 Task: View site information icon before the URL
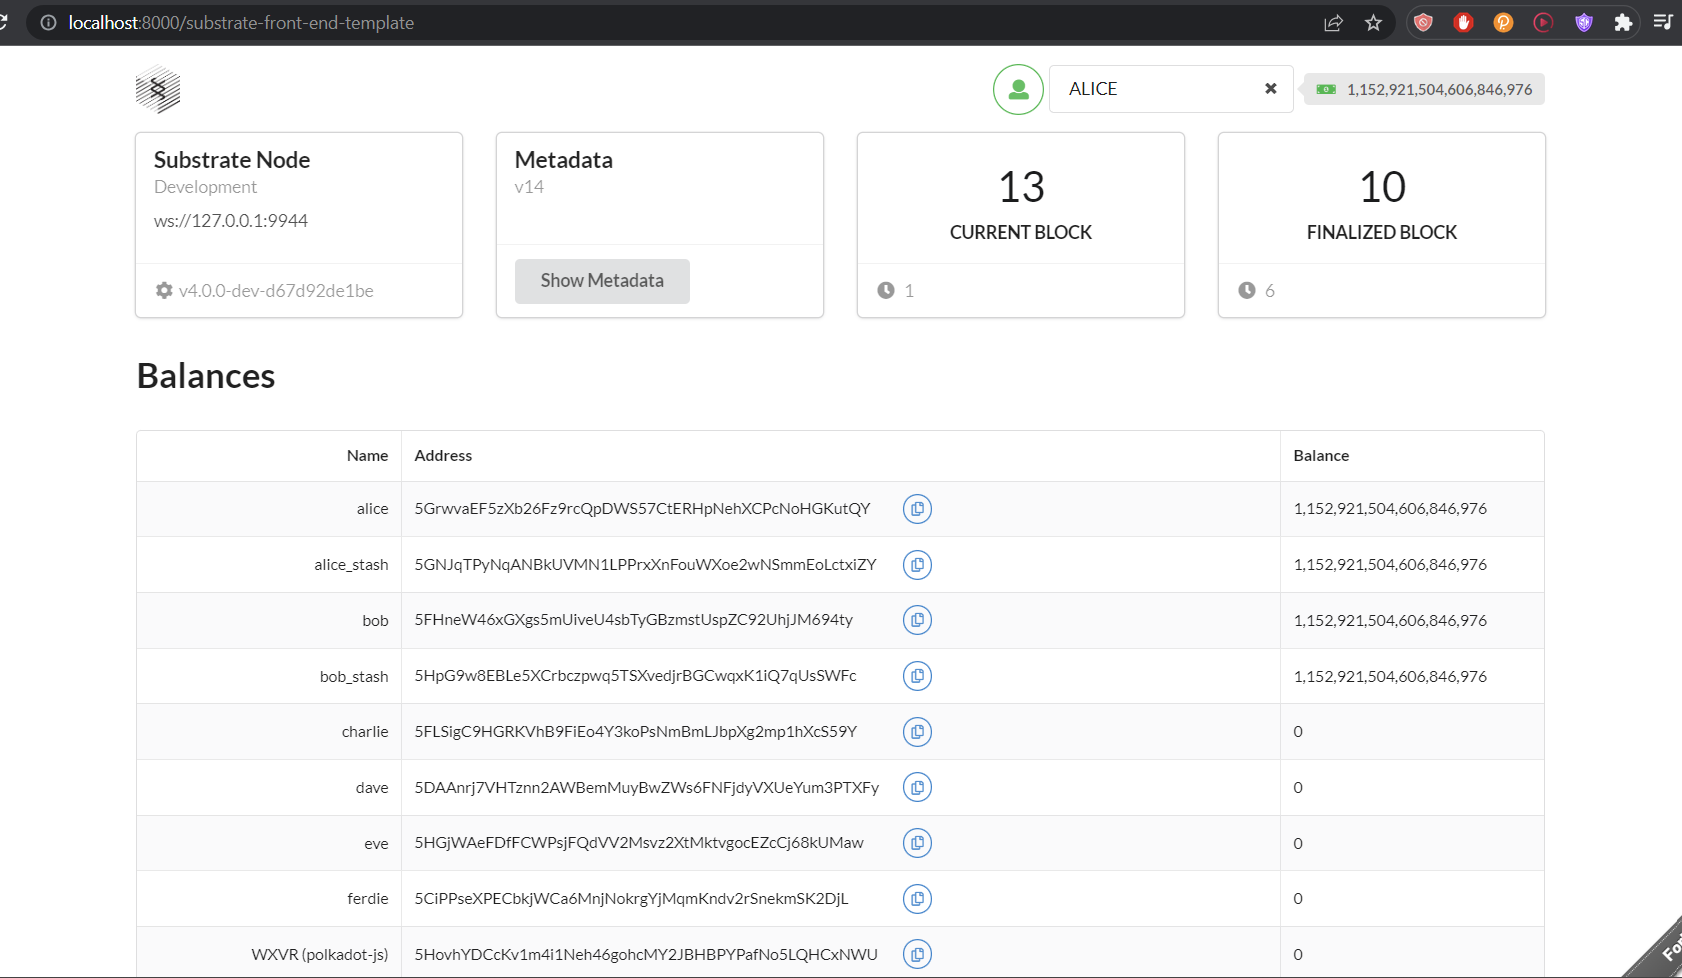tap(48, 22)
